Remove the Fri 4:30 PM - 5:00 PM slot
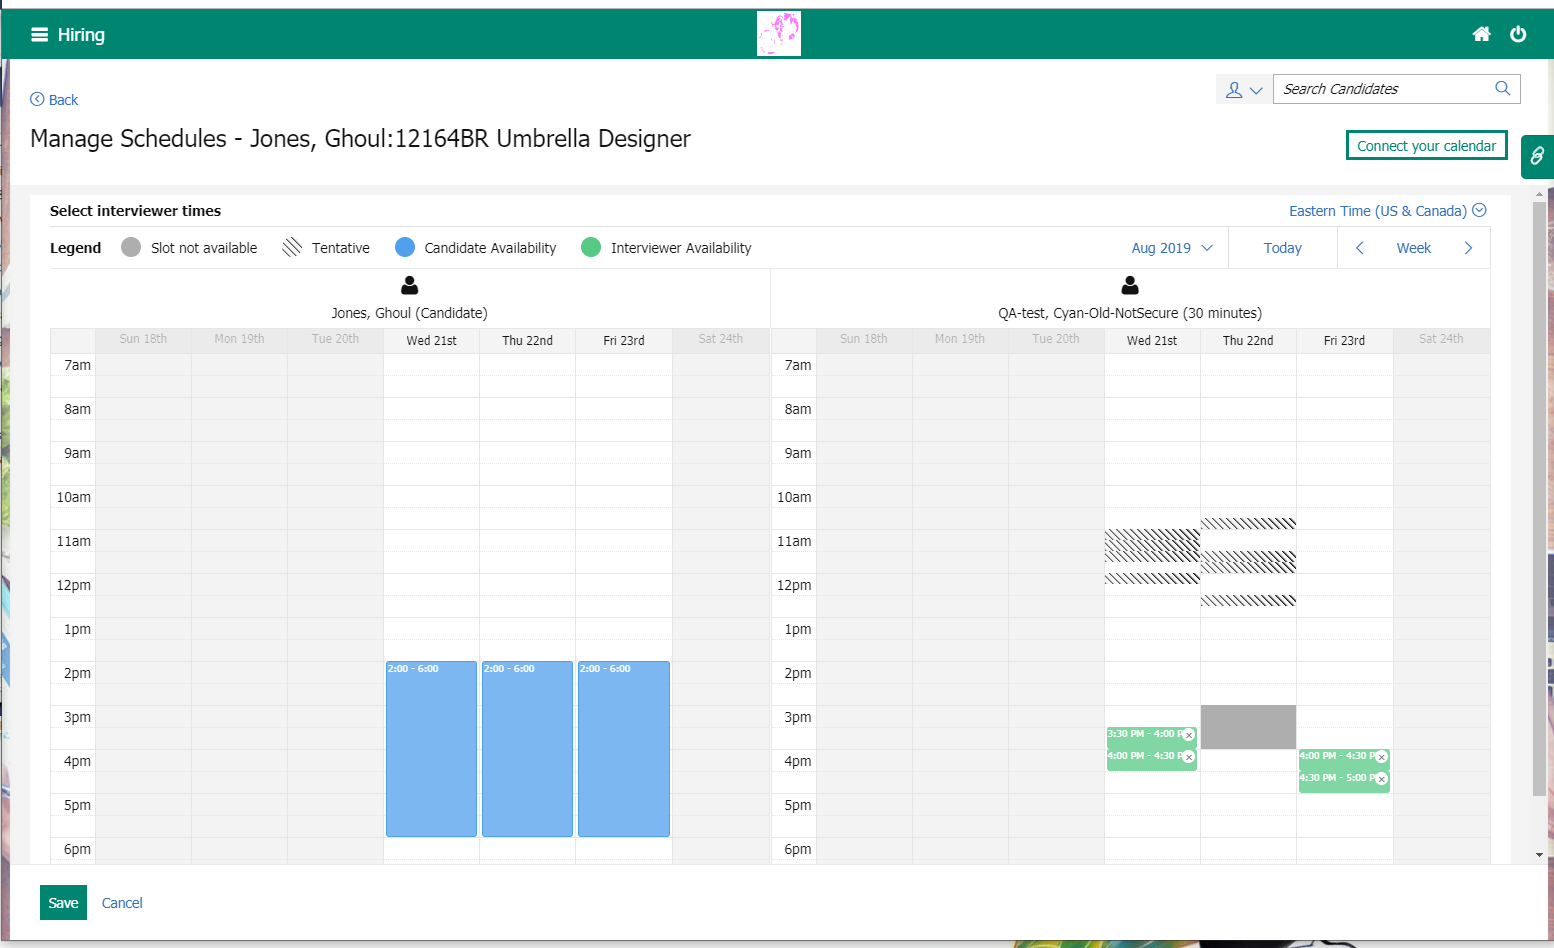 click(x=1381, y=779)
